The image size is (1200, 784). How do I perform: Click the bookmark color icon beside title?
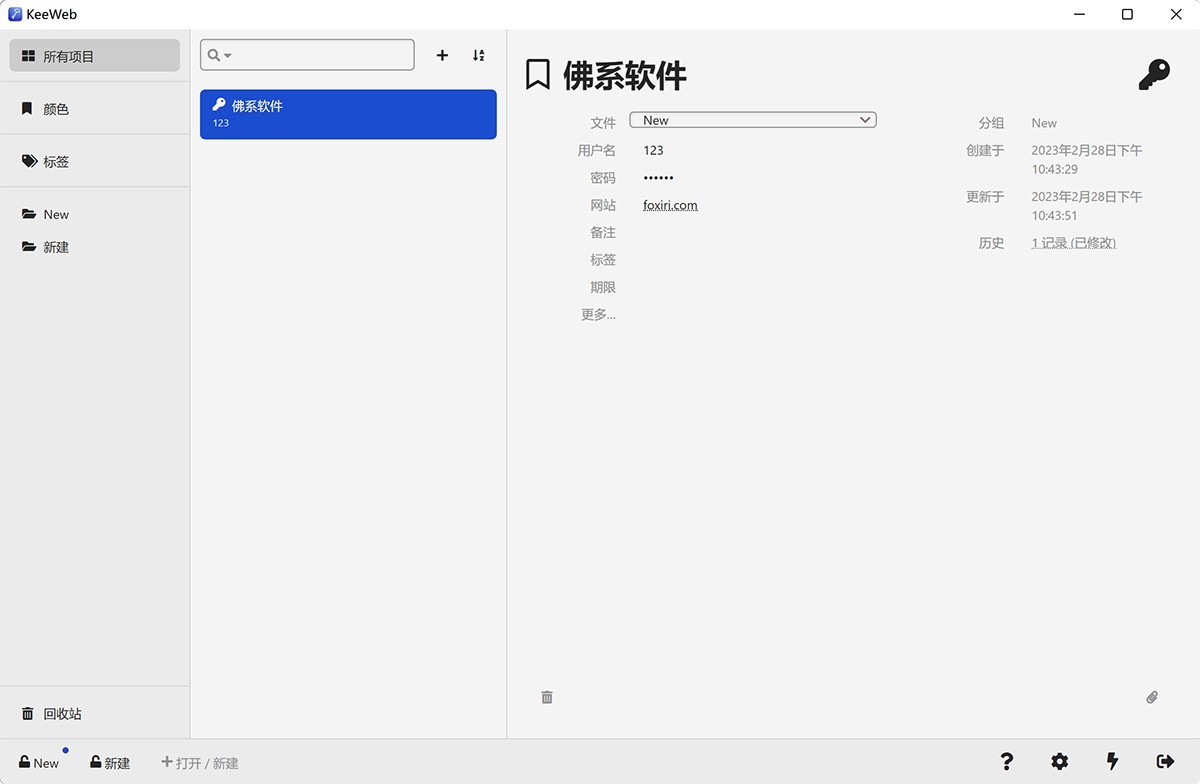538,75
